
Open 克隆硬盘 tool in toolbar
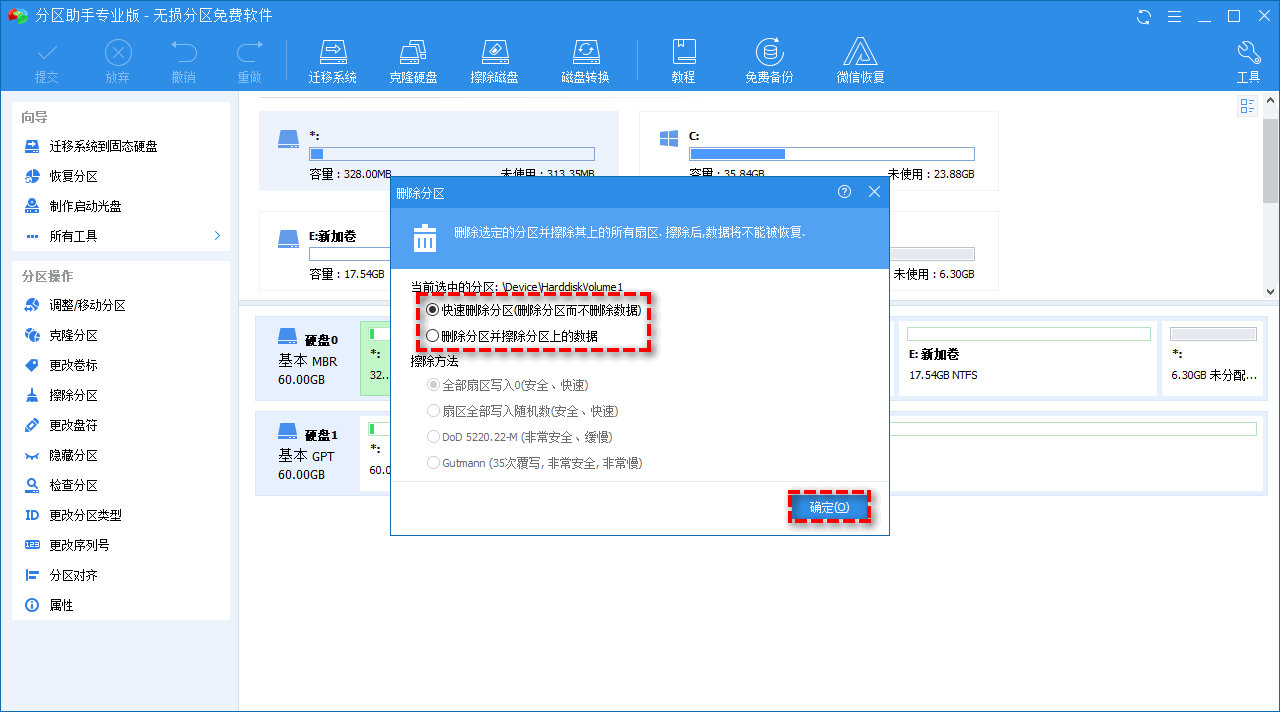[413, 62]
